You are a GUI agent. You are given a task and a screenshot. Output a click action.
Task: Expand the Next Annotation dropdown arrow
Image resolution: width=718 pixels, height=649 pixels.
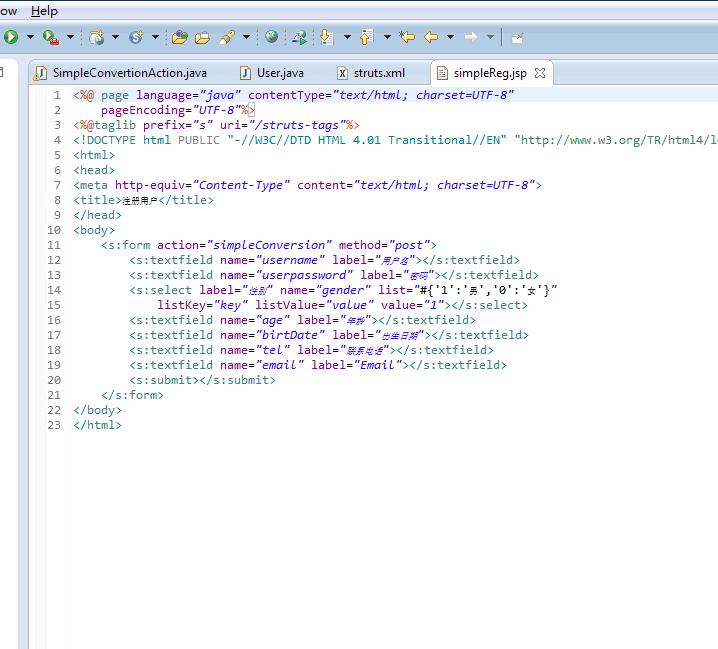click(x=347, y=37)
